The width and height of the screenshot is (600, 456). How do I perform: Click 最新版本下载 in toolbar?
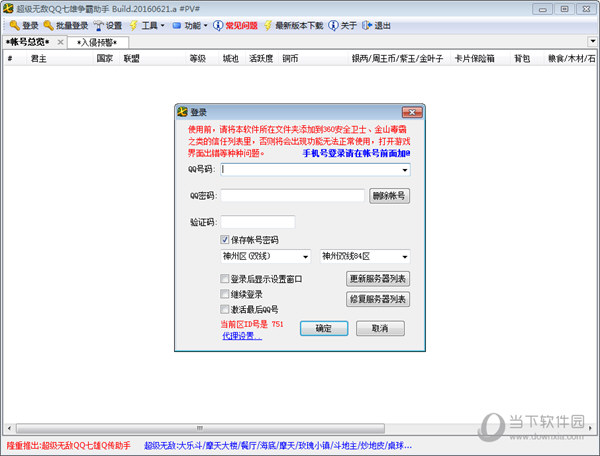click(x=299, y=26)
